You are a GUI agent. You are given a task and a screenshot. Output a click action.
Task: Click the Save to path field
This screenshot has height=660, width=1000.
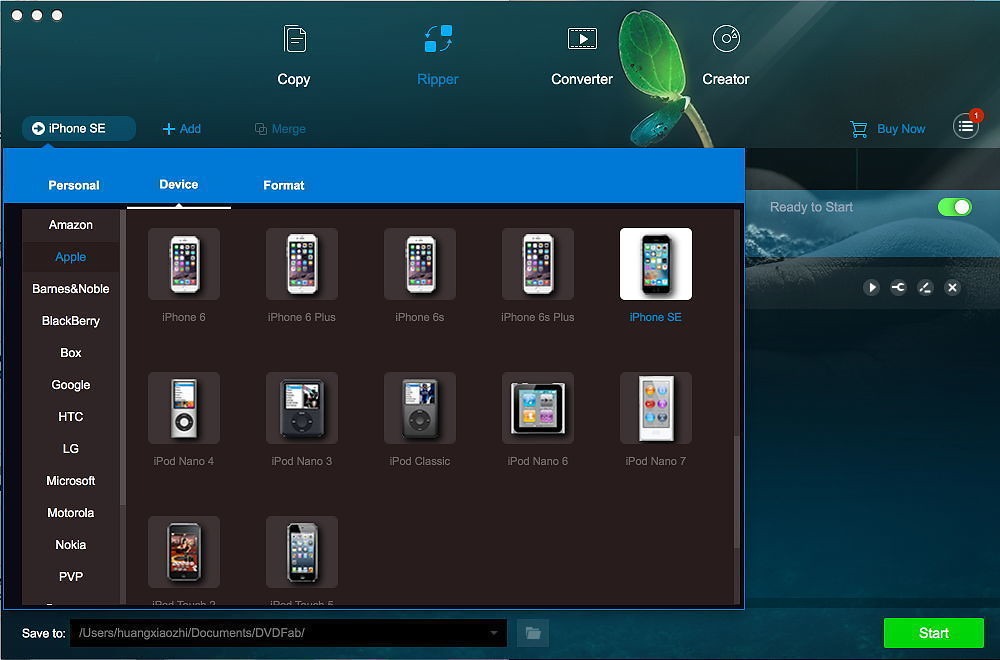288,633
